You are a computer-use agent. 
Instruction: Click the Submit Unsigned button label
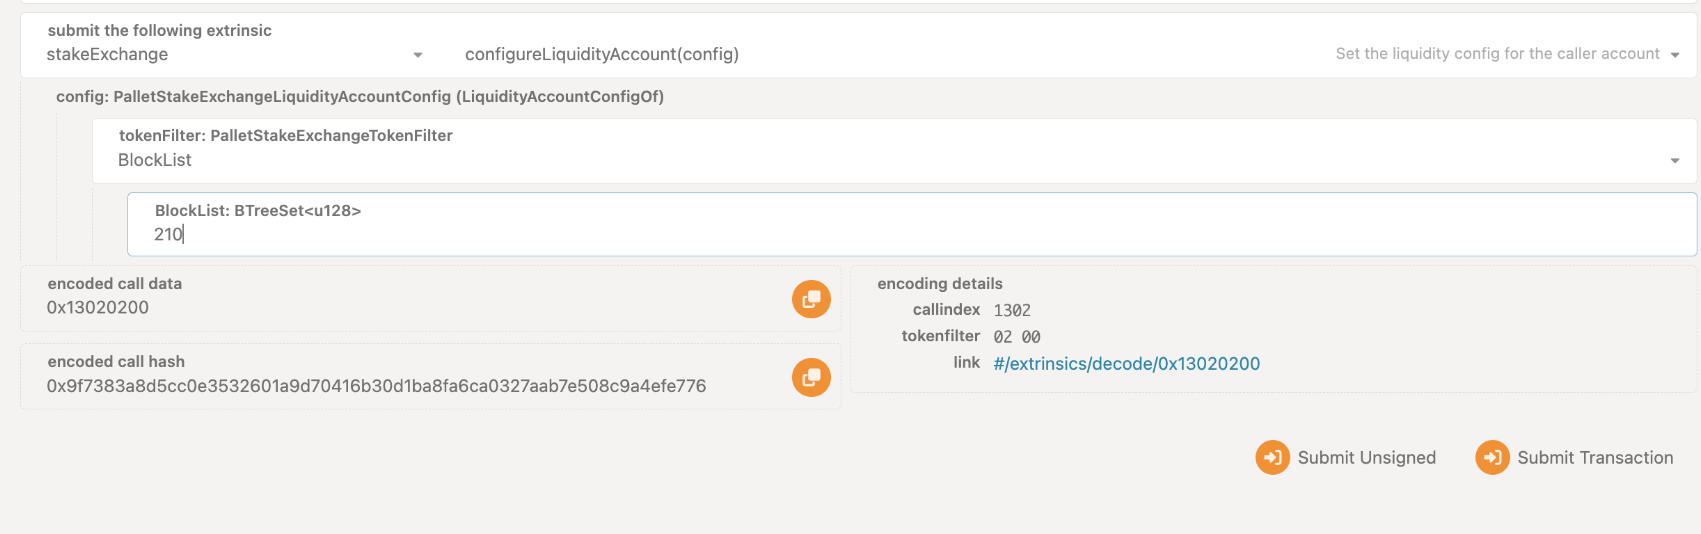point(1366,458)
